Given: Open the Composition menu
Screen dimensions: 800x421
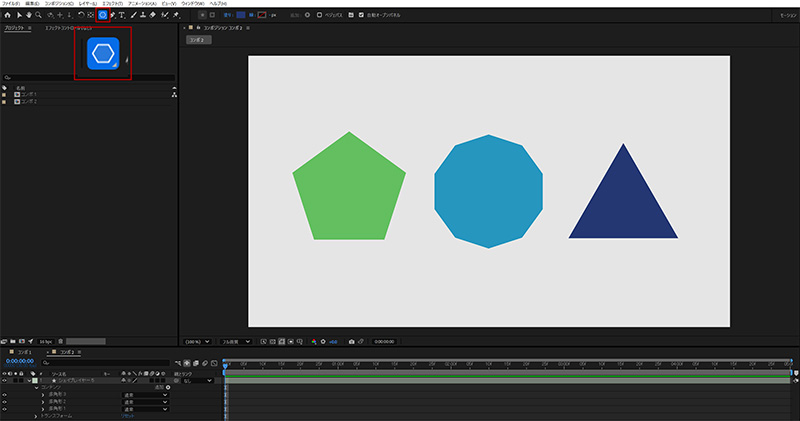Looking at the screenshot, I should coord(57,4).
